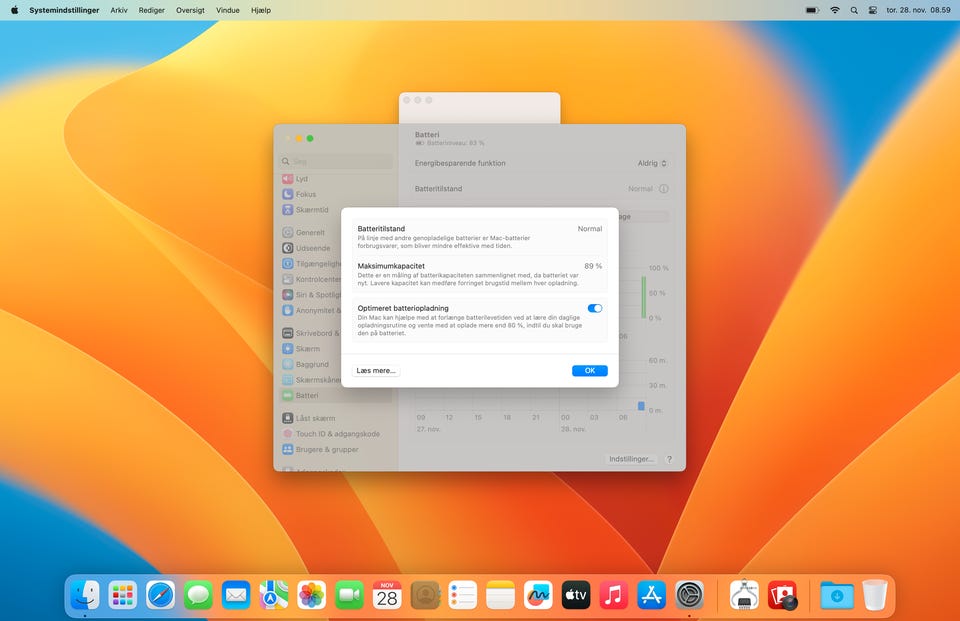
Task: Open the Hjælp menu
Action: tap(260, 10)
